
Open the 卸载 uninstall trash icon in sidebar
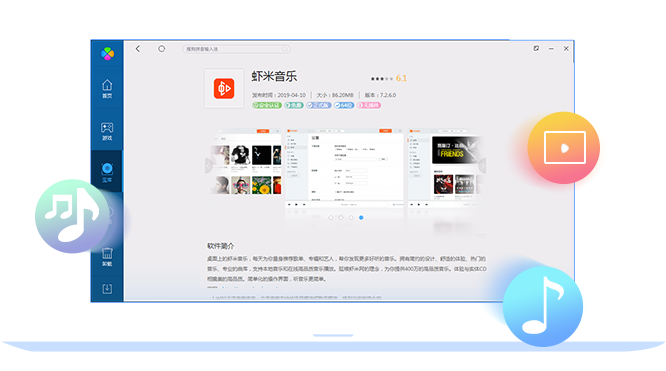tap(107, 257)
